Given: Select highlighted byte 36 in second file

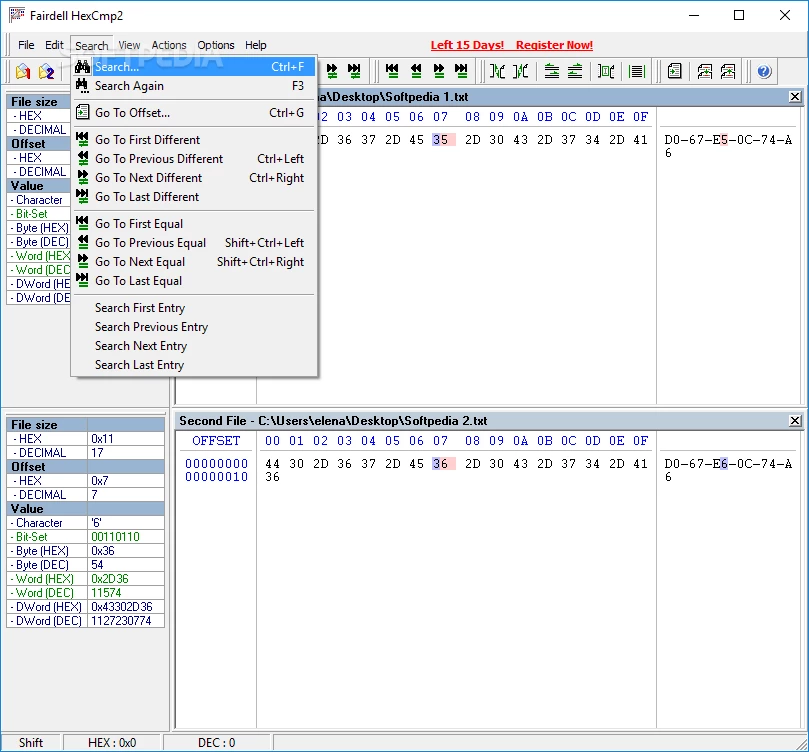Looking at the screenshot, I should tap(441, 464).
